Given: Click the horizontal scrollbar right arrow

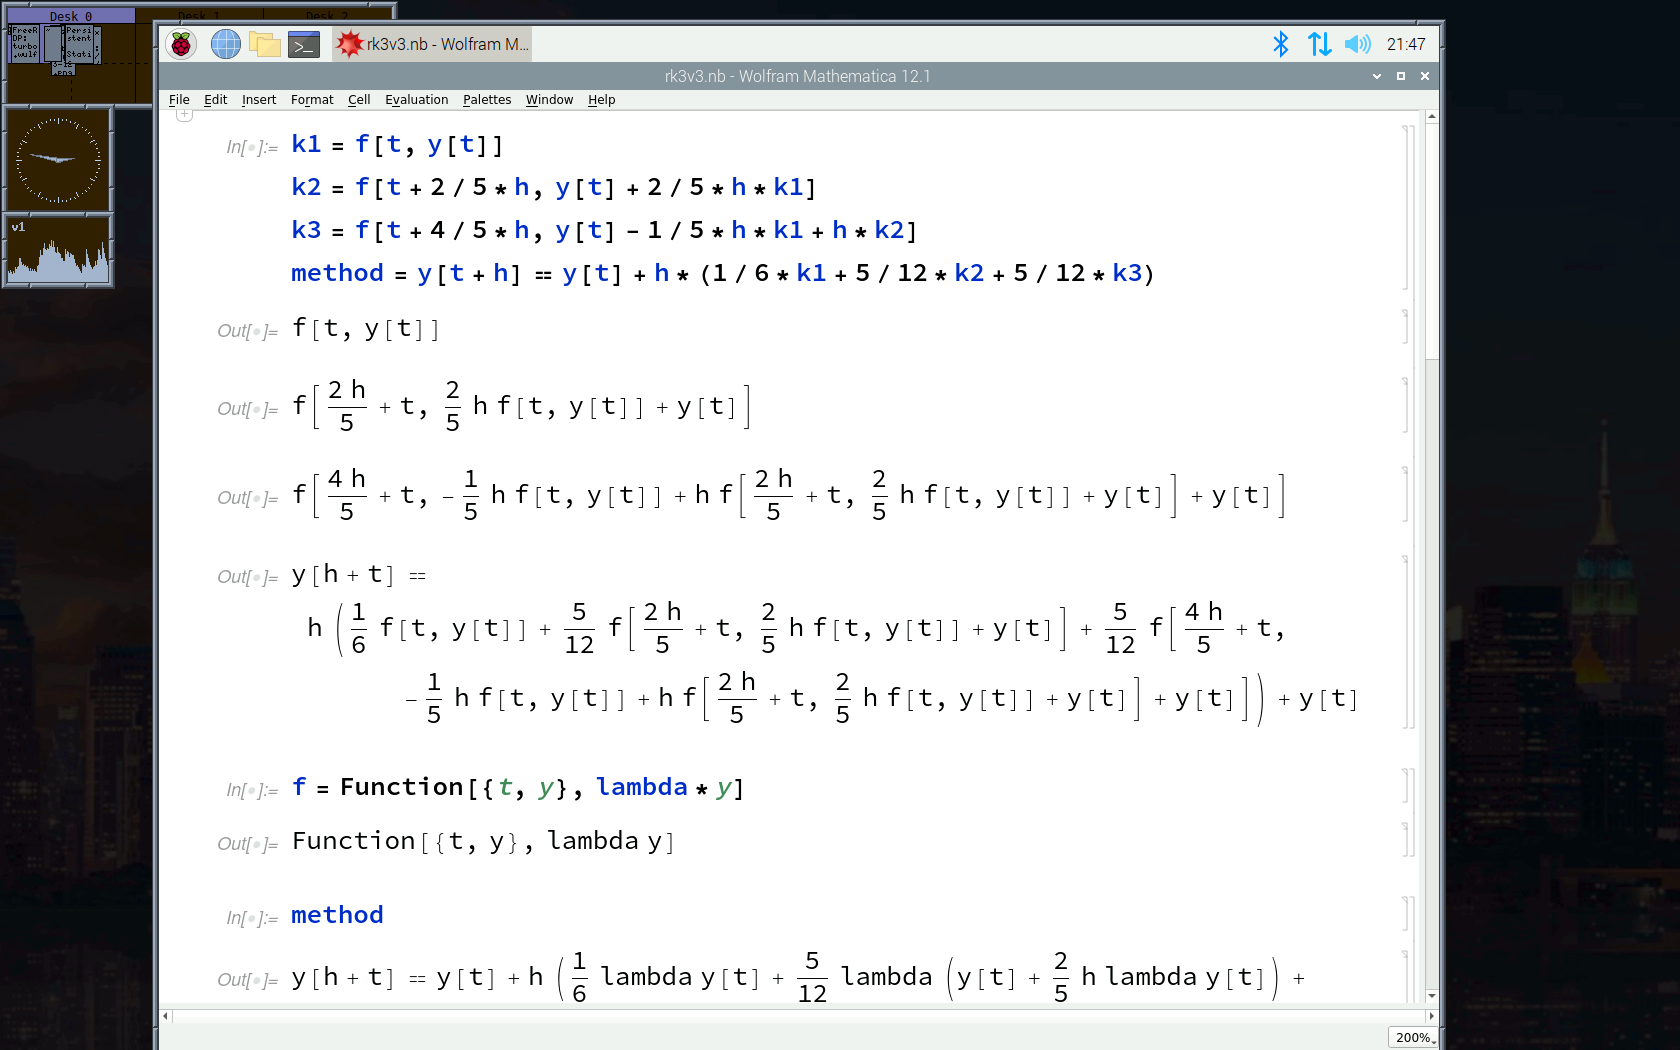Looking at the screenshot, I should (1431, 1016).
